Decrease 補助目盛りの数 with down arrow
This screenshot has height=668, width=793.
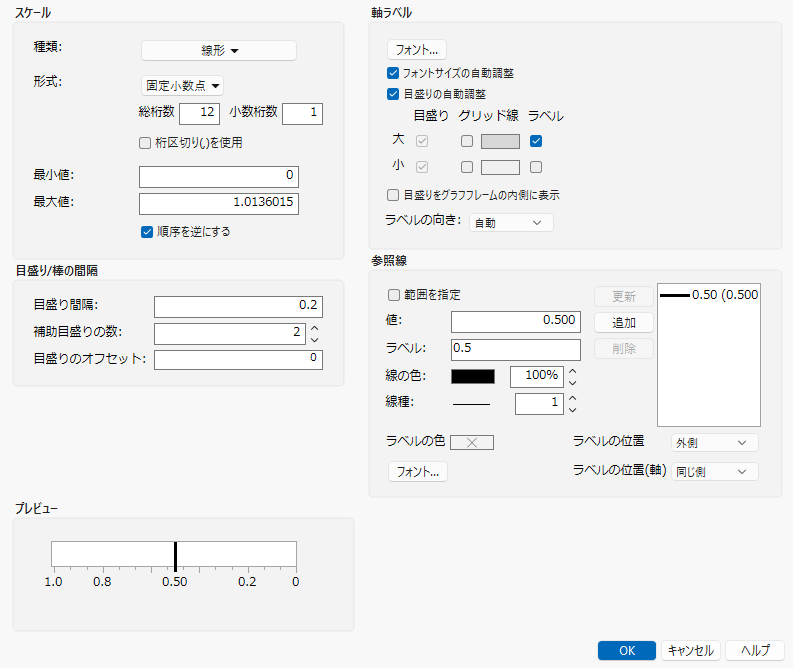(315, 340)
